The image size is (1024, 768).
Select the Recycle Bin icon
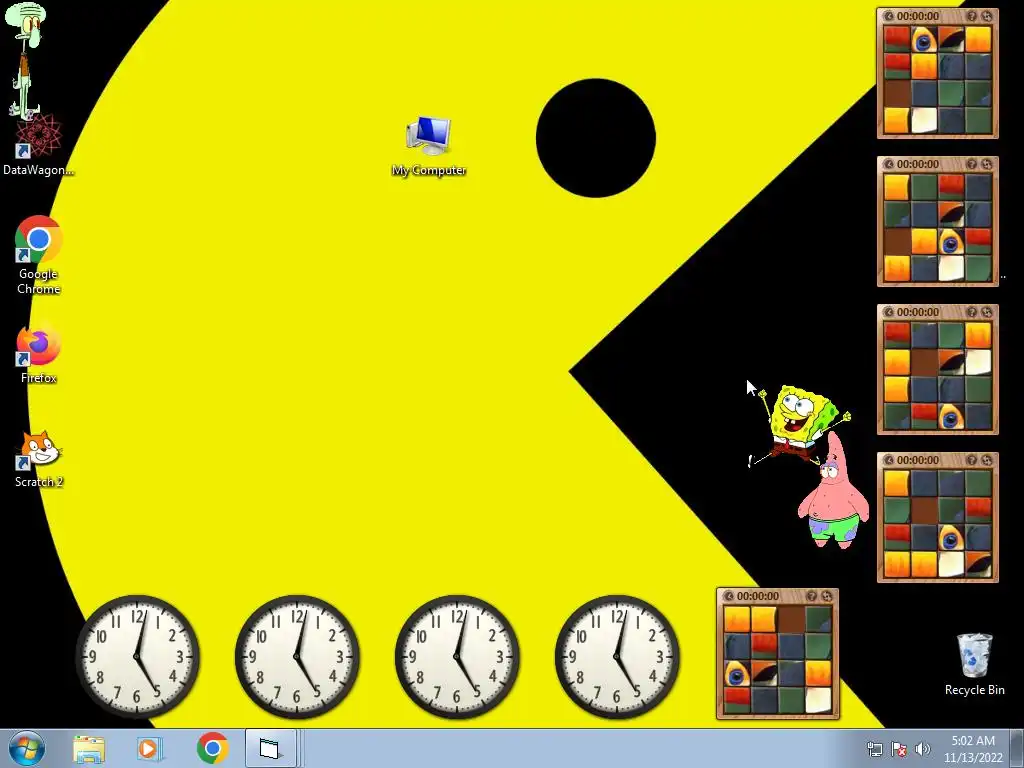click(974, 664)
